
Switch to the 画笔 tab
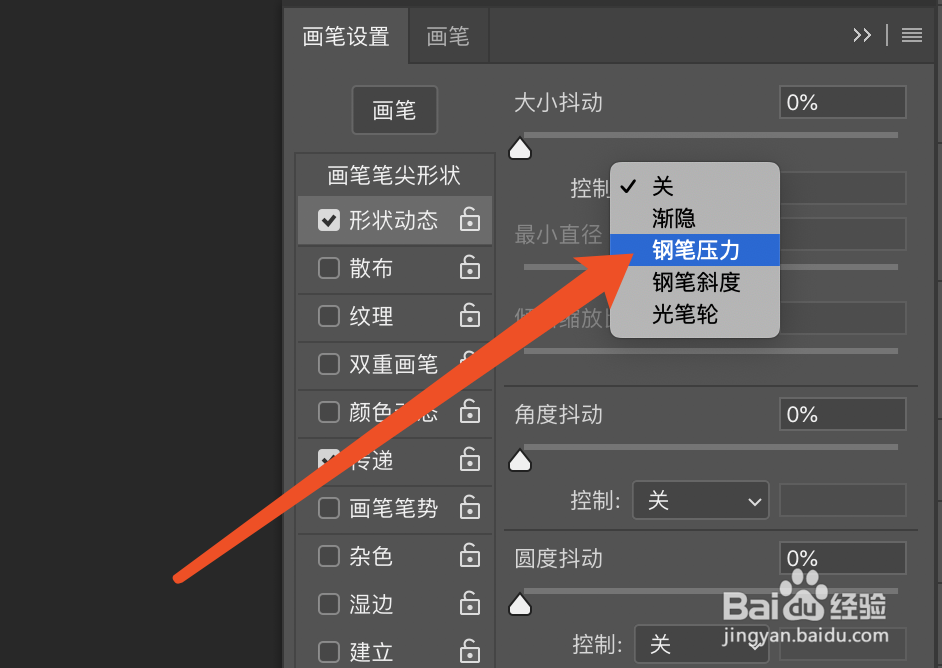click(x=448, y=36)
